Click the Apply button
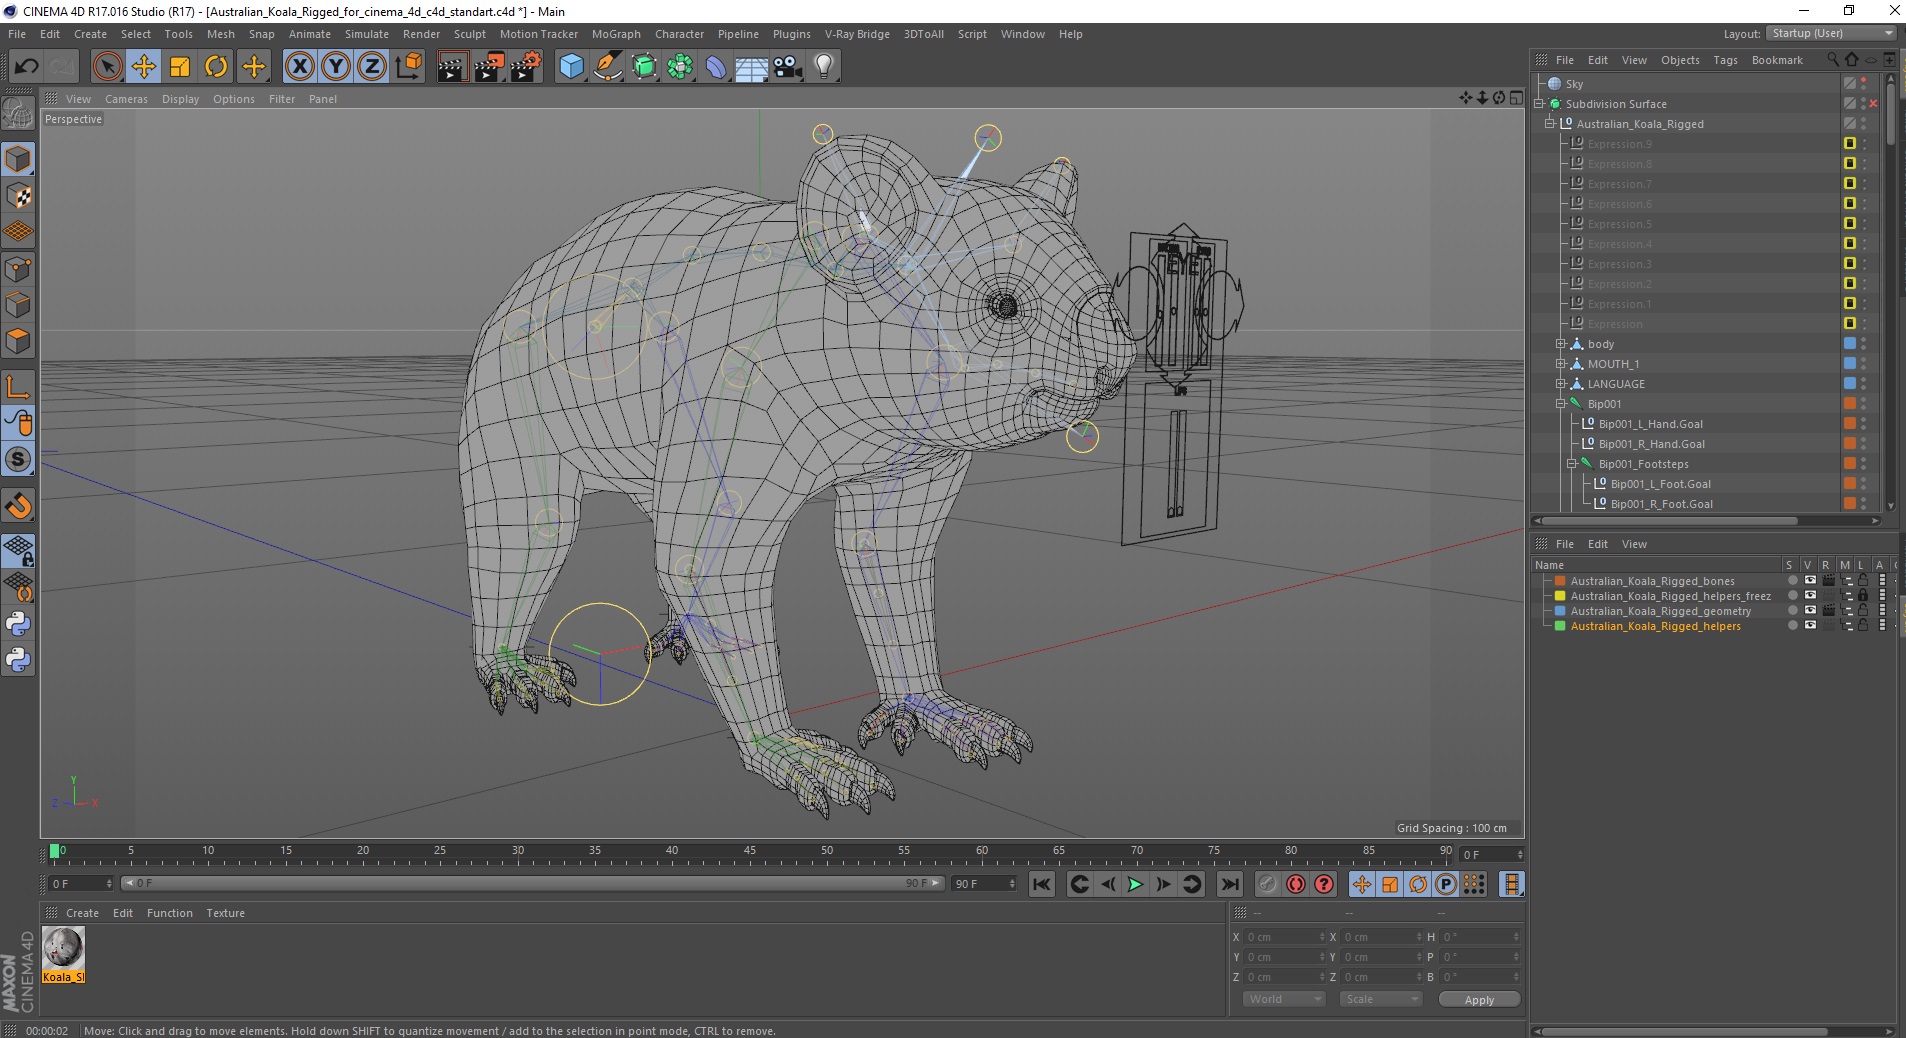Image resolution: width=1906 pixels, height=1038 pixels. pos(1479,1000)
